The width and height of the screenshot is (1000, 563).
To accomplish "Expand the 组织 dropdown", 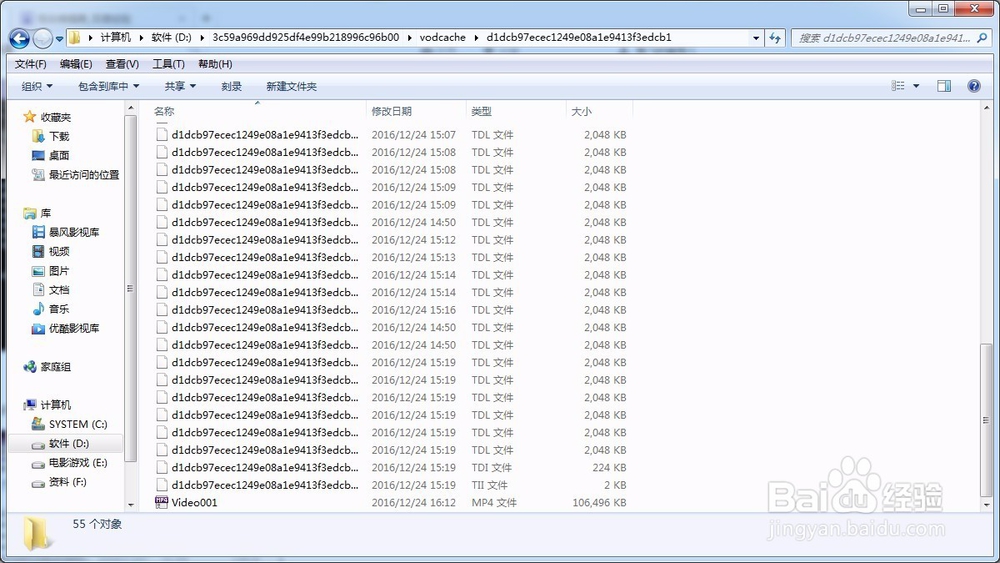I will (37, 86).
